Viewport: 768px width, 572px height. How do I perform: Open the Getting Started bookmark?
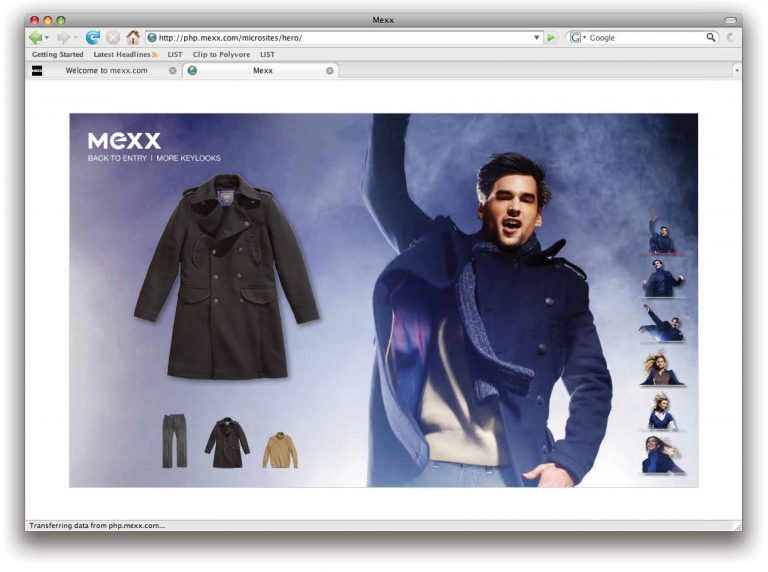tap(58, 54)
